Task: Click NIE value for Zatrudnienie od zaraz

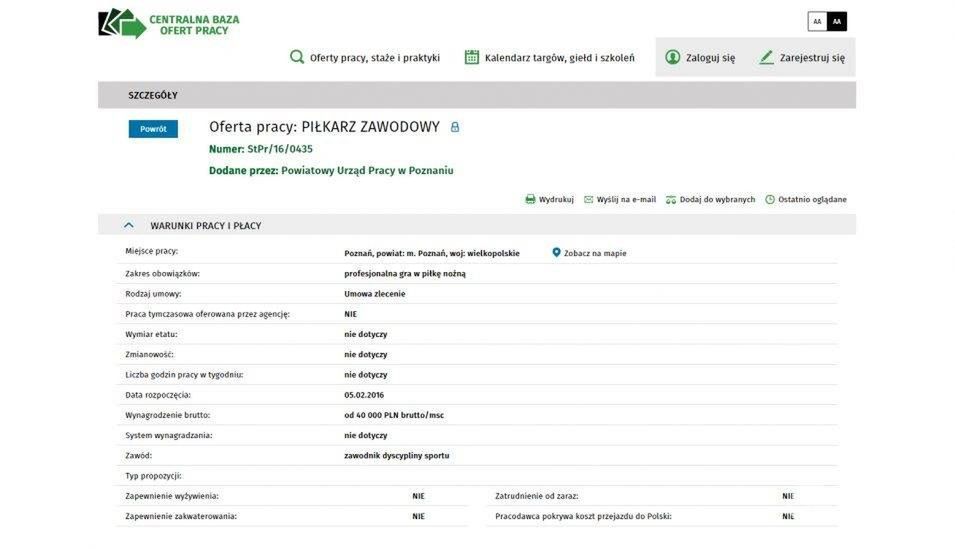Action: 788,496
